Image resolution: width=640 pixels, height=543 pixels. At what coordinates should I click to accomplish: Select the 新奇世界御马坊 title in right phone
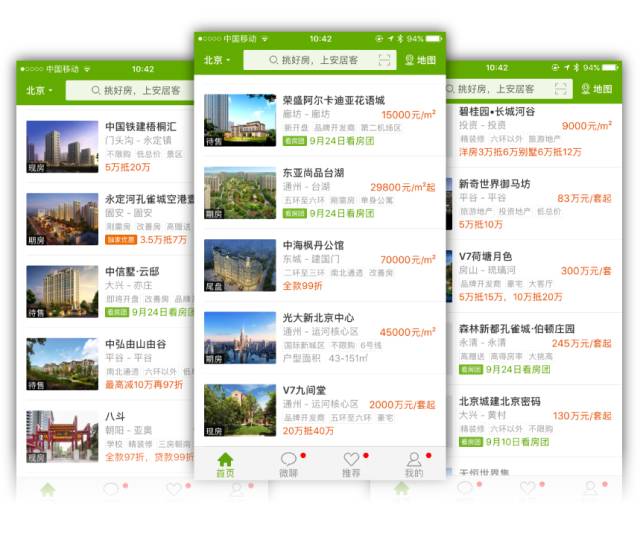coord(494,184)
